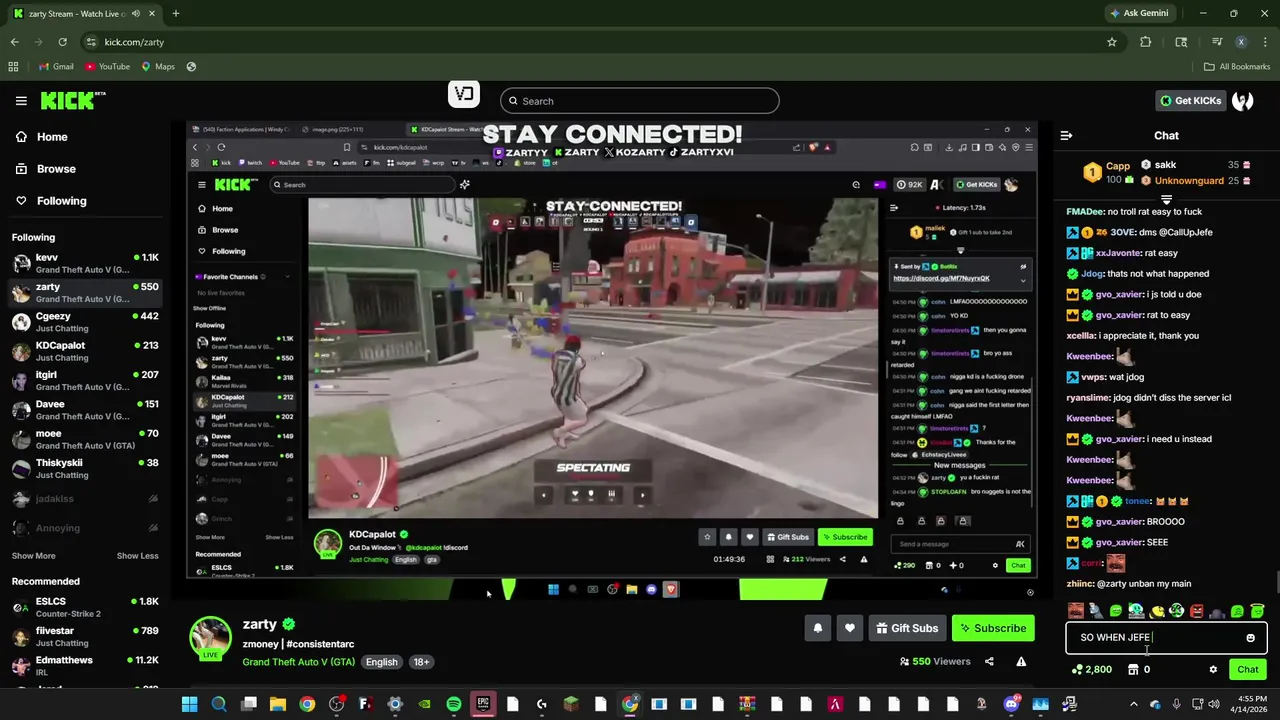
Task: Share the stream via share icon
Action: 989,661
